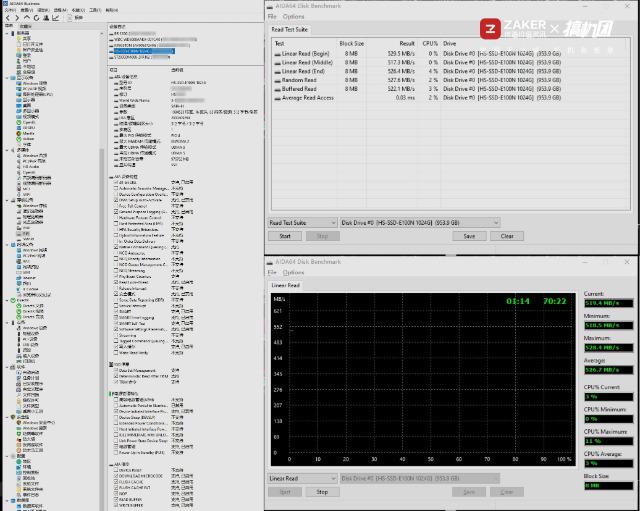Viewport: 640px width, 511px height.
Task: Collapse the DirectX tree node
Action: click(8, 300)
